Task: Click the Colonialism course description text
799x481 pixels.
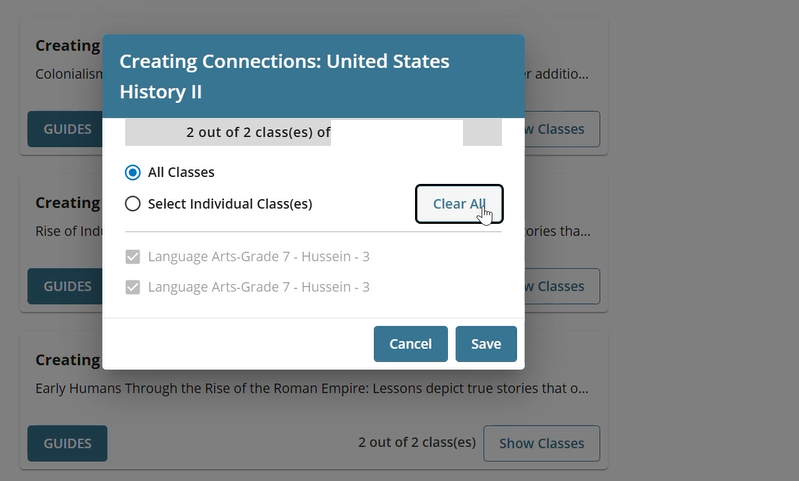Action: [67, 74]
